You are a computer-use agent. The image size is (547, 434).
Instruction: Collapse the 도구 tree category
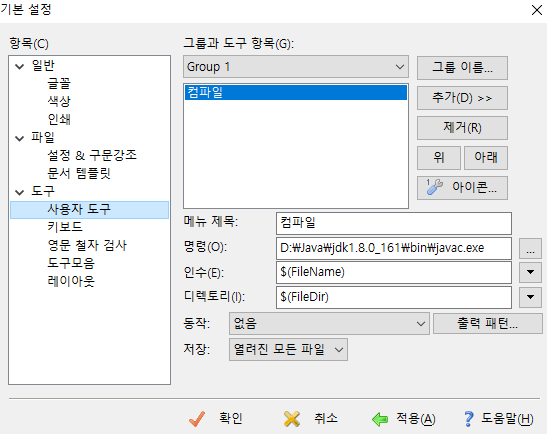click(x=20, y=192)
